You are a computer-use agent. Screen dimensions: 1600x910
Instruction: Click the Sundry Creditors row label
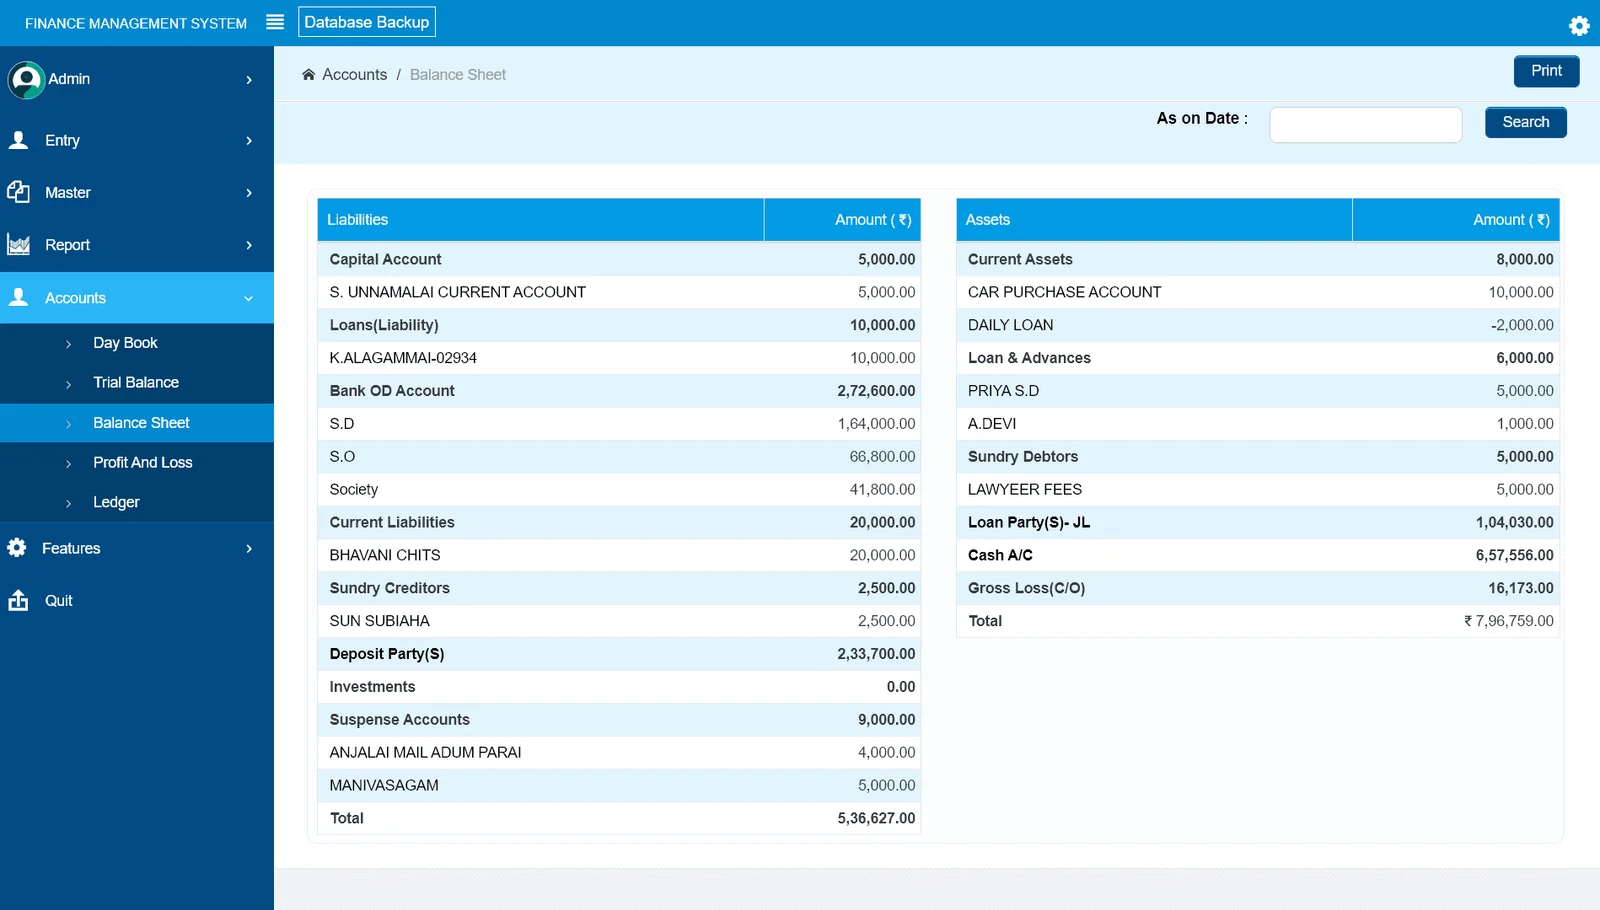pyautogui.click(x=390, y=588)
